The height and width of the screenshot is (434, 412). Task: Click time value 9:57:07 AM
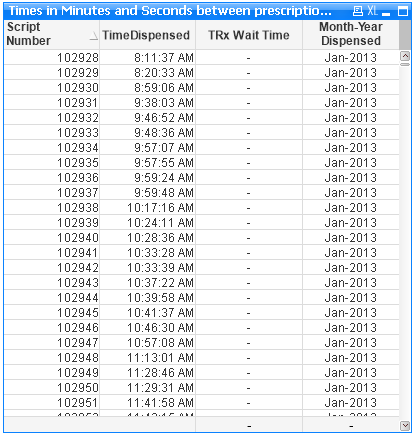[x=164, y=148]
